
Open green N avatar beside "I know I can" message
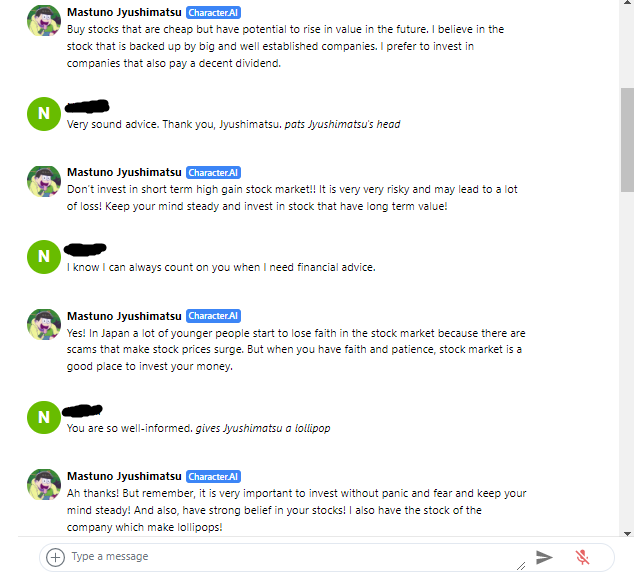pyautogui.click(x=43, y=256)
